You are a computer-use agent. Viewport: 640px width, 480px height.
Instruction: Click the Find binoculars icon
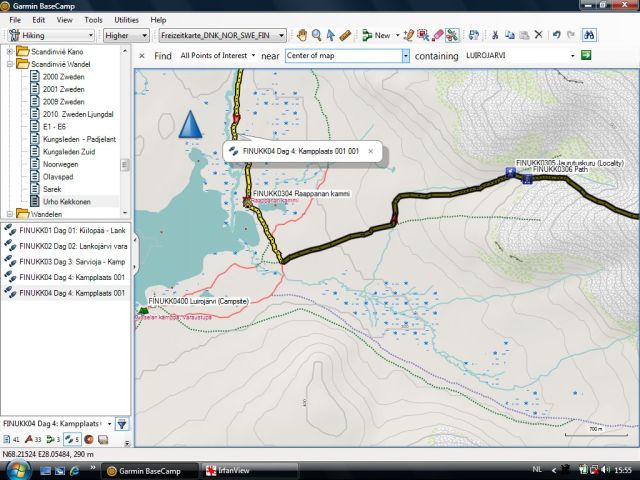click(590, 35)
